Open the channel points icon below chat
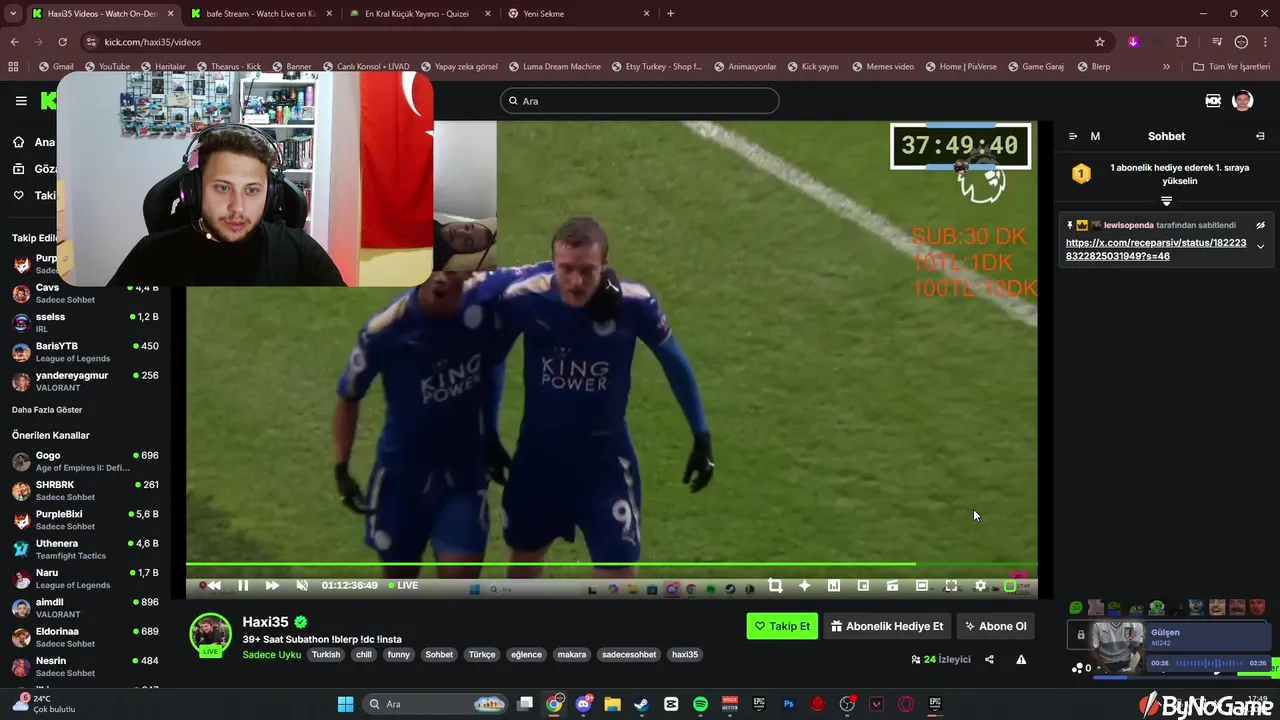The height and width of the screenshot is (720, 1280). click(1077, 667)
